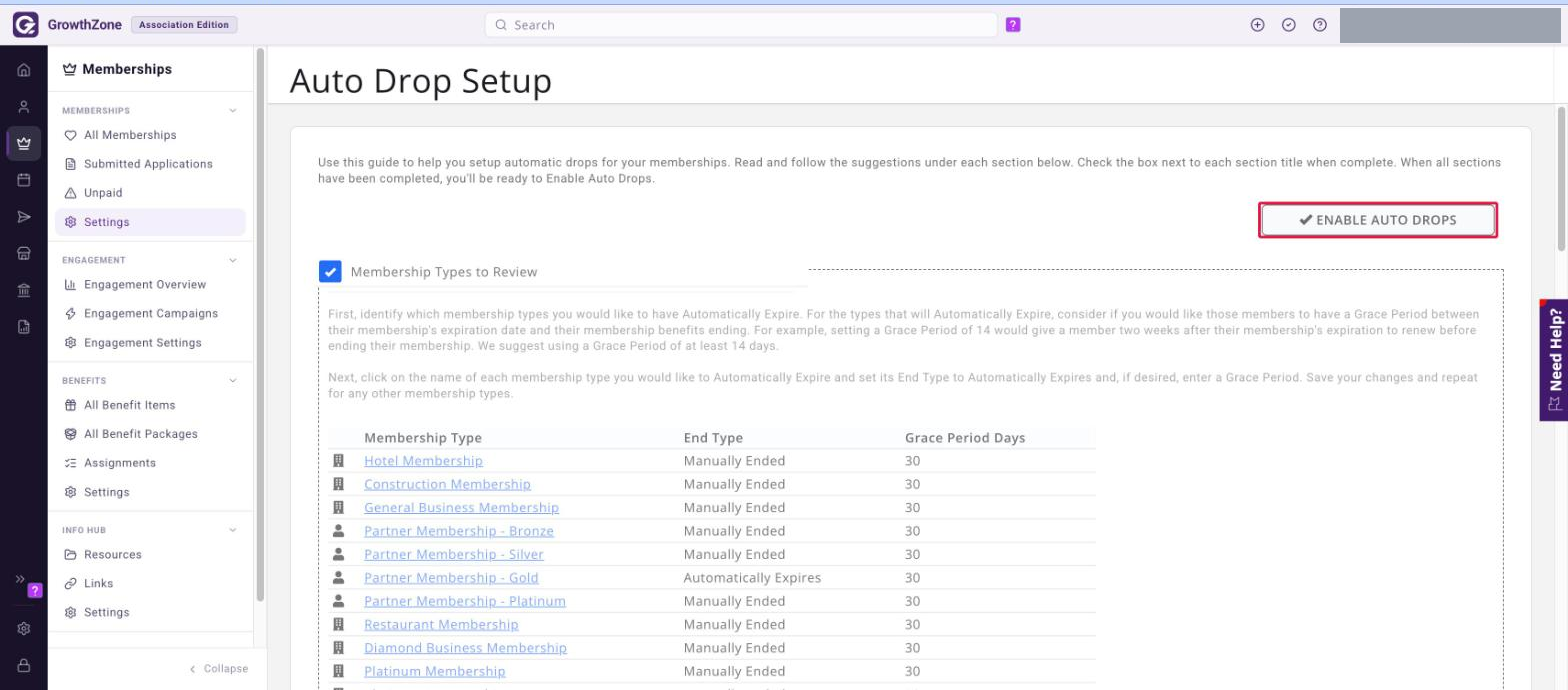The height and width of the screenshot is (690, 1568).
Task: Click grace period 30 in Restaurant Membership row
Action: (913, 625)
